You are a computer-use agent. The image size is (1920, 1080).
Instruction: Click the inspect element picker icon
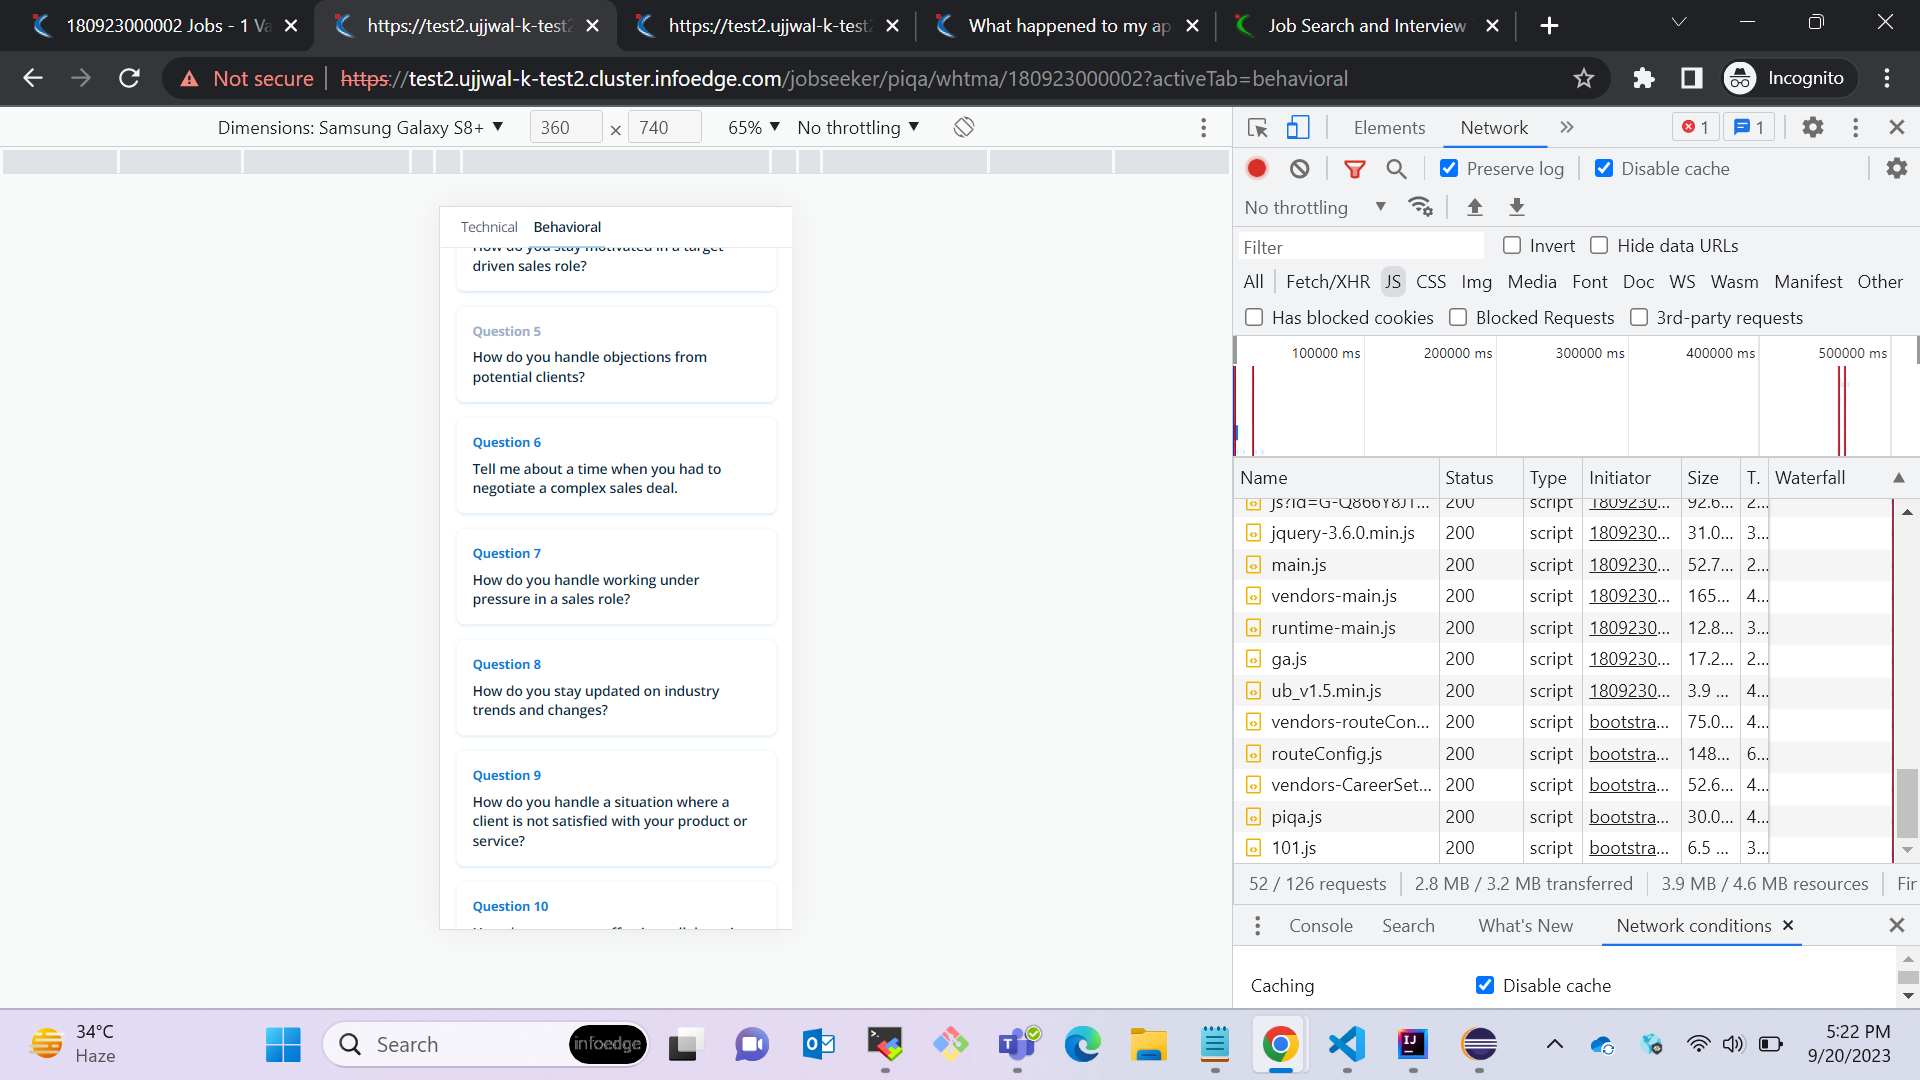(1257, 127)
